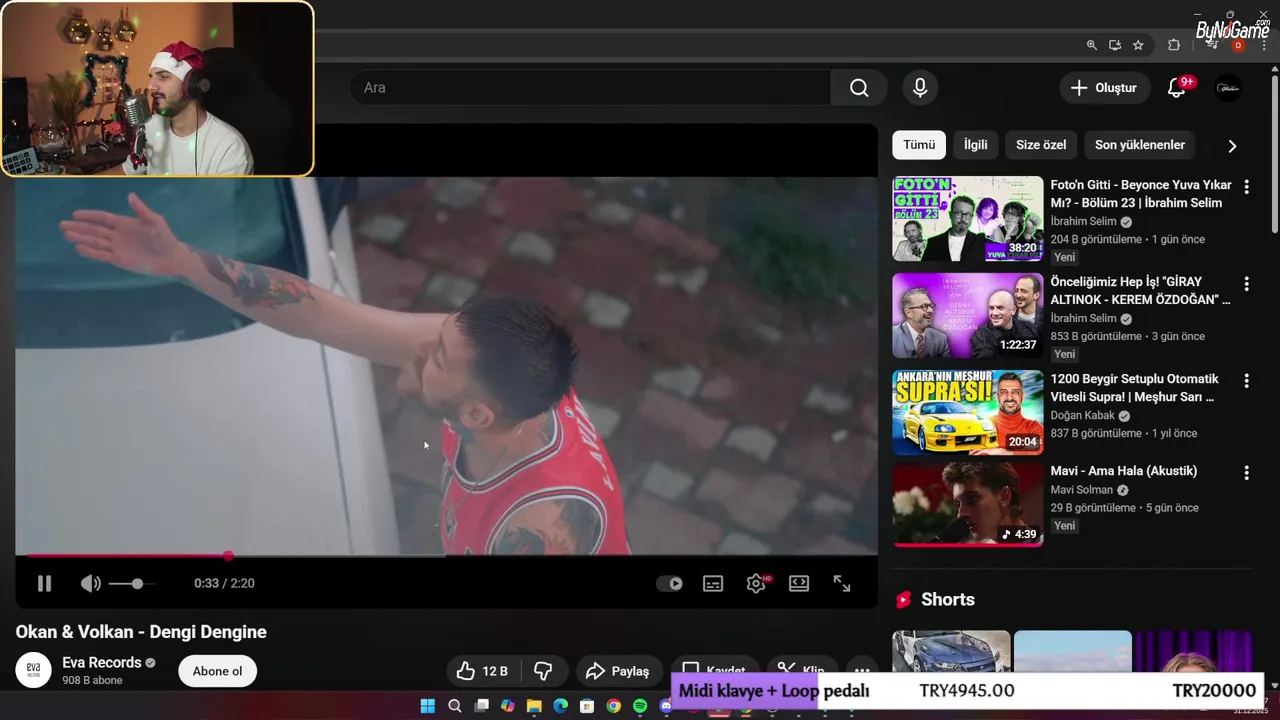
Task: Open the player settings gear
Action: 756,584
